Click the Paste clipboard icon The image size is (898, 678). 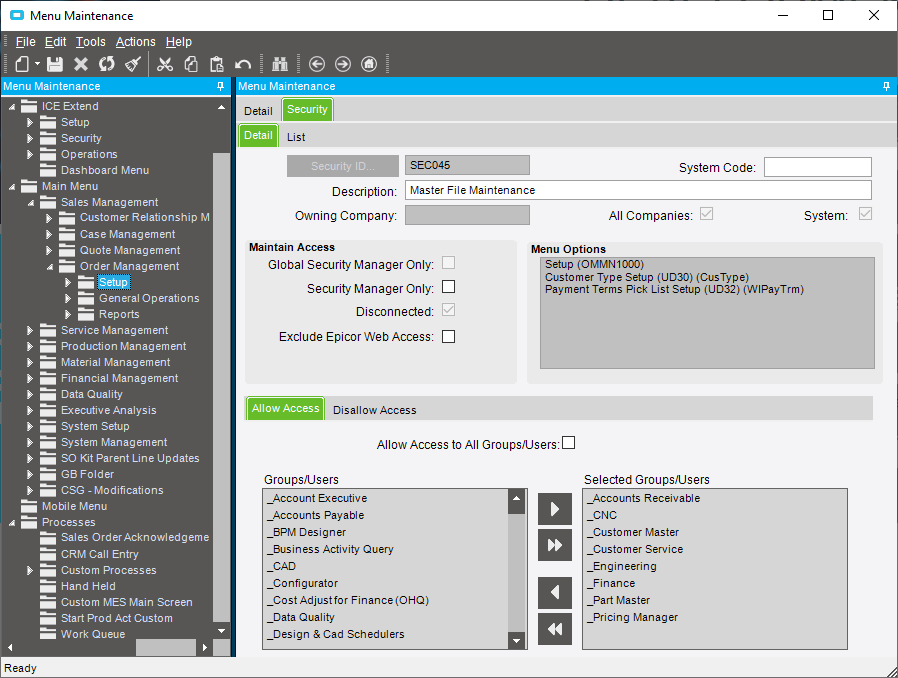[216, 64]
